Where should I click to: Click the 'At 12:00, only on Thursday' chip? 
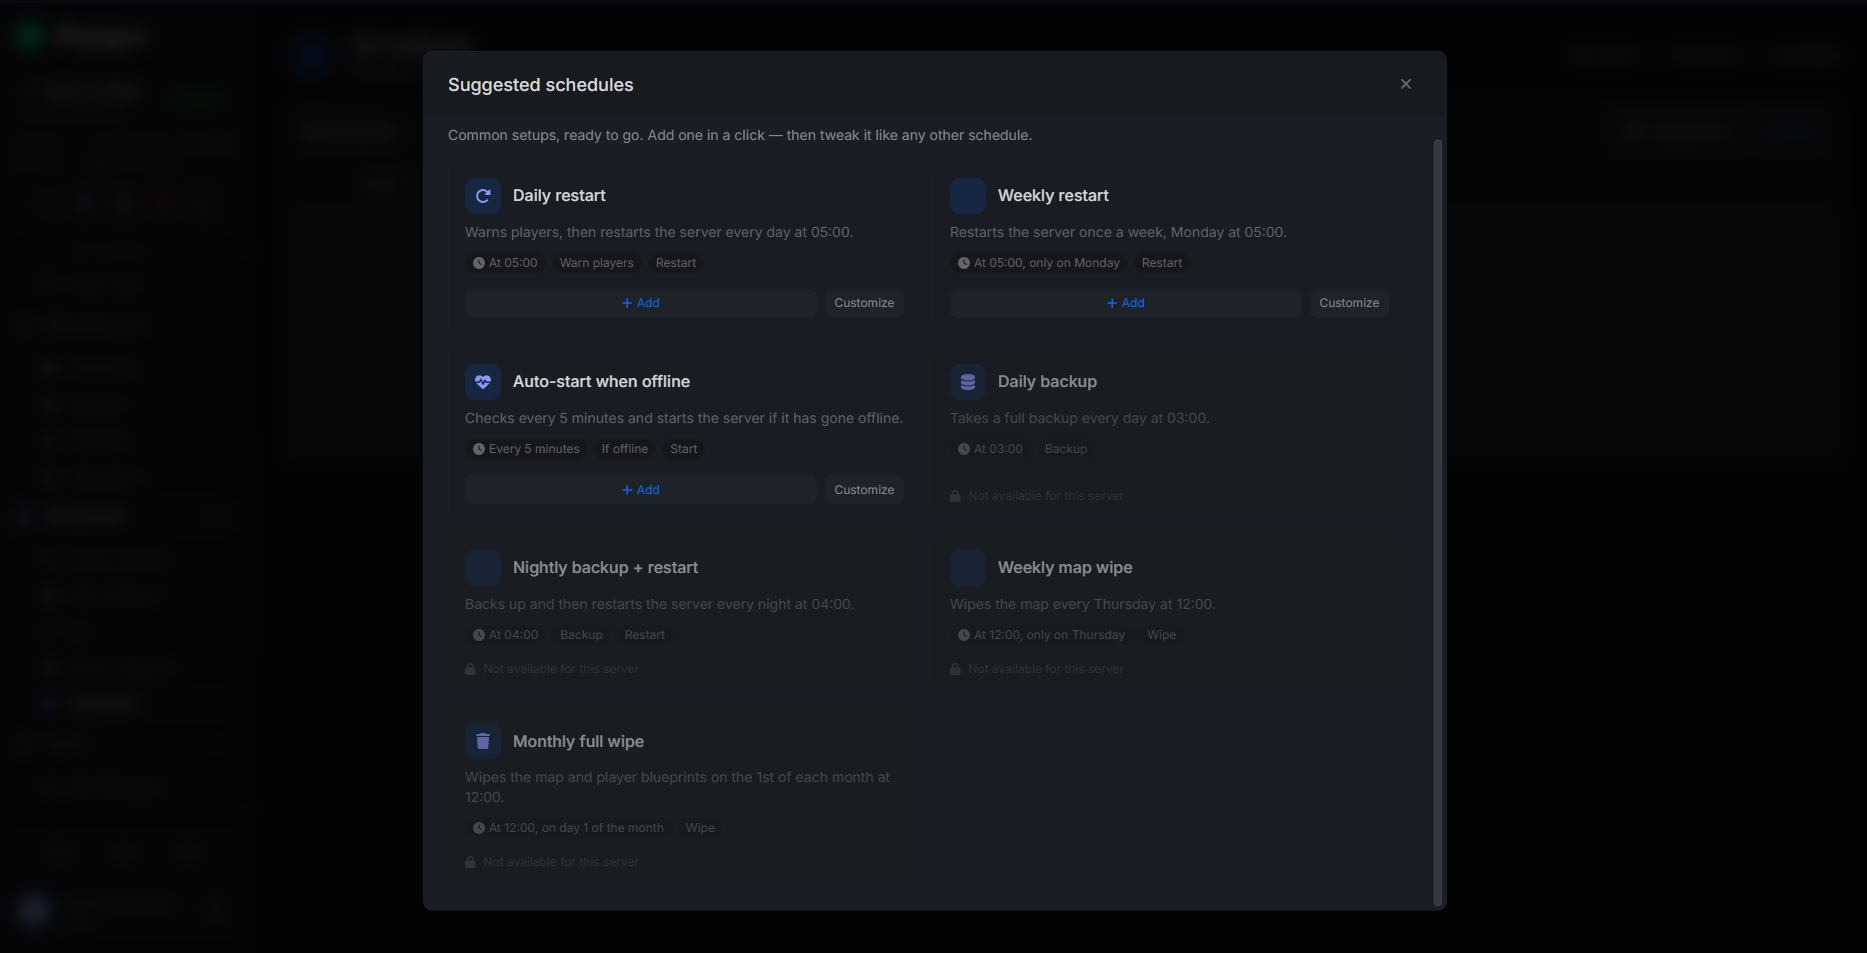(x=1041, y=635)
